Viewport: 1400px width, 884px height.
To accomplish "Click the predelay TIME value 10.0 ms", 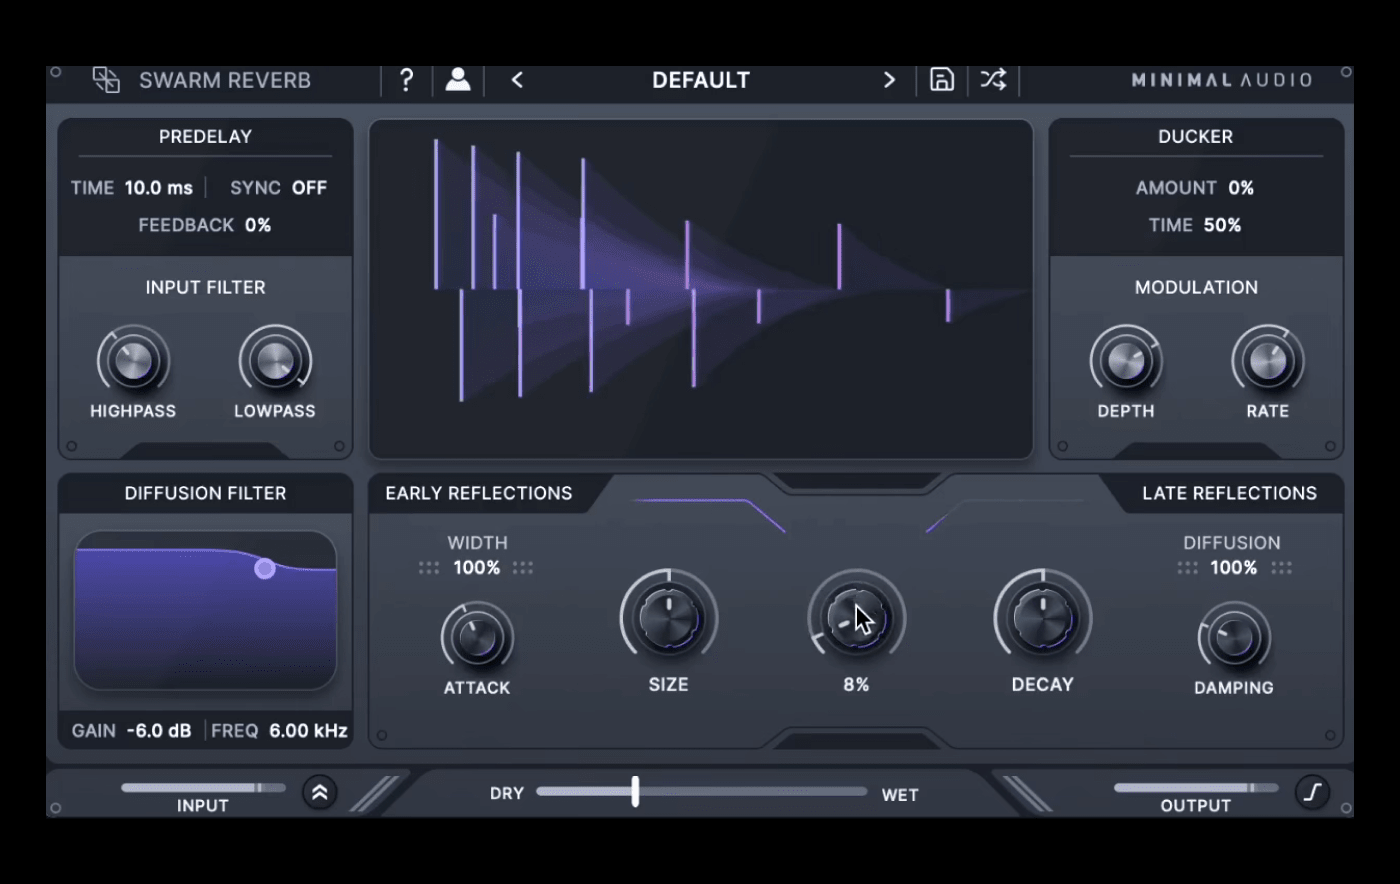I will pyautogui.click(x=159, y=188).
